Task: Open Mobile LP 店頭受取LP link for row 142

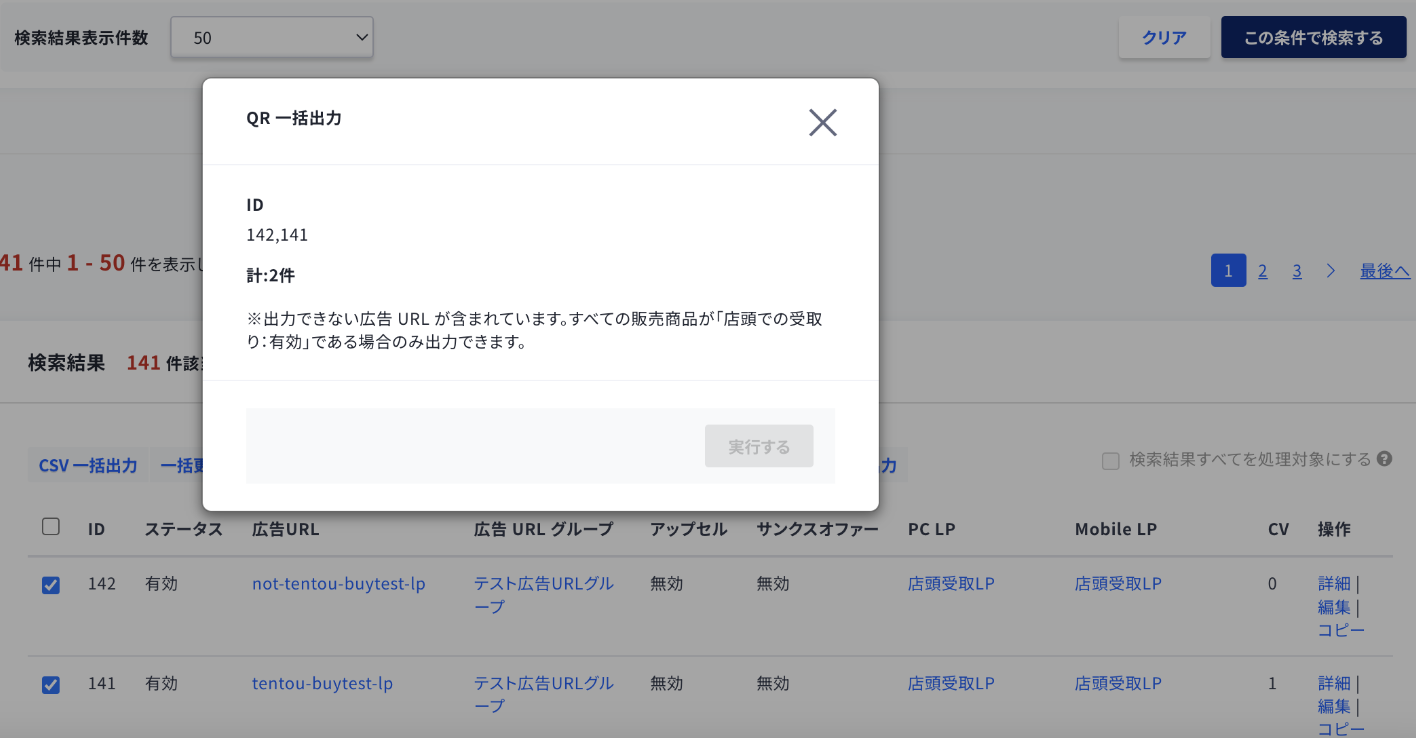Action: point(1118,584)
